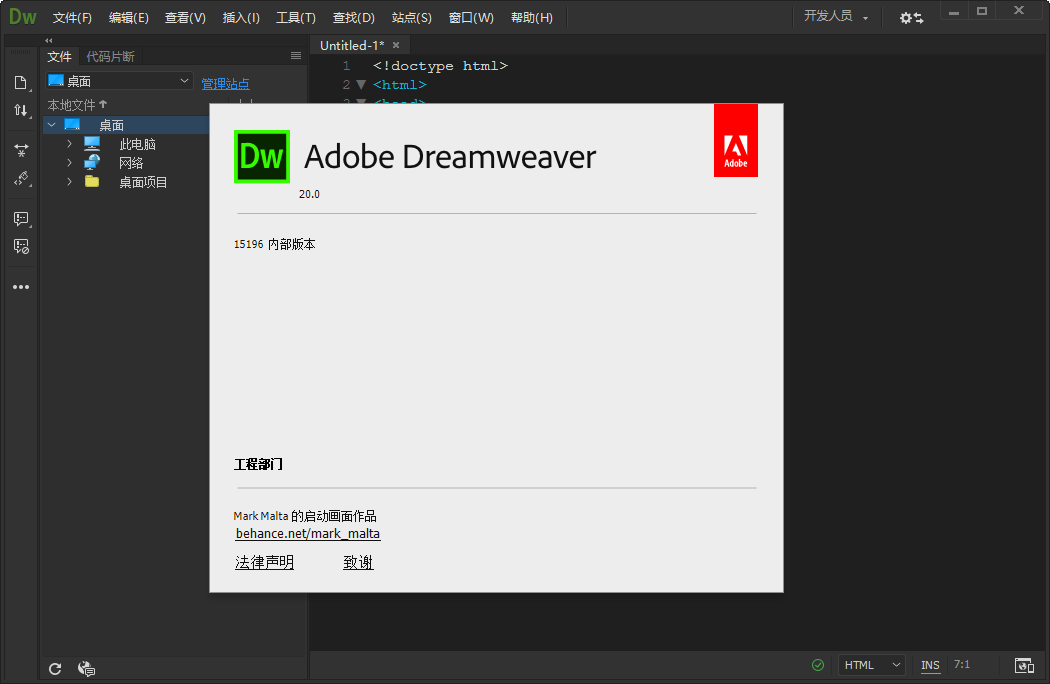Expand the 此电脑 tree node
The height and width of the screenshot is (684, 1050).
pyautogui.click(x=69, y=143)
